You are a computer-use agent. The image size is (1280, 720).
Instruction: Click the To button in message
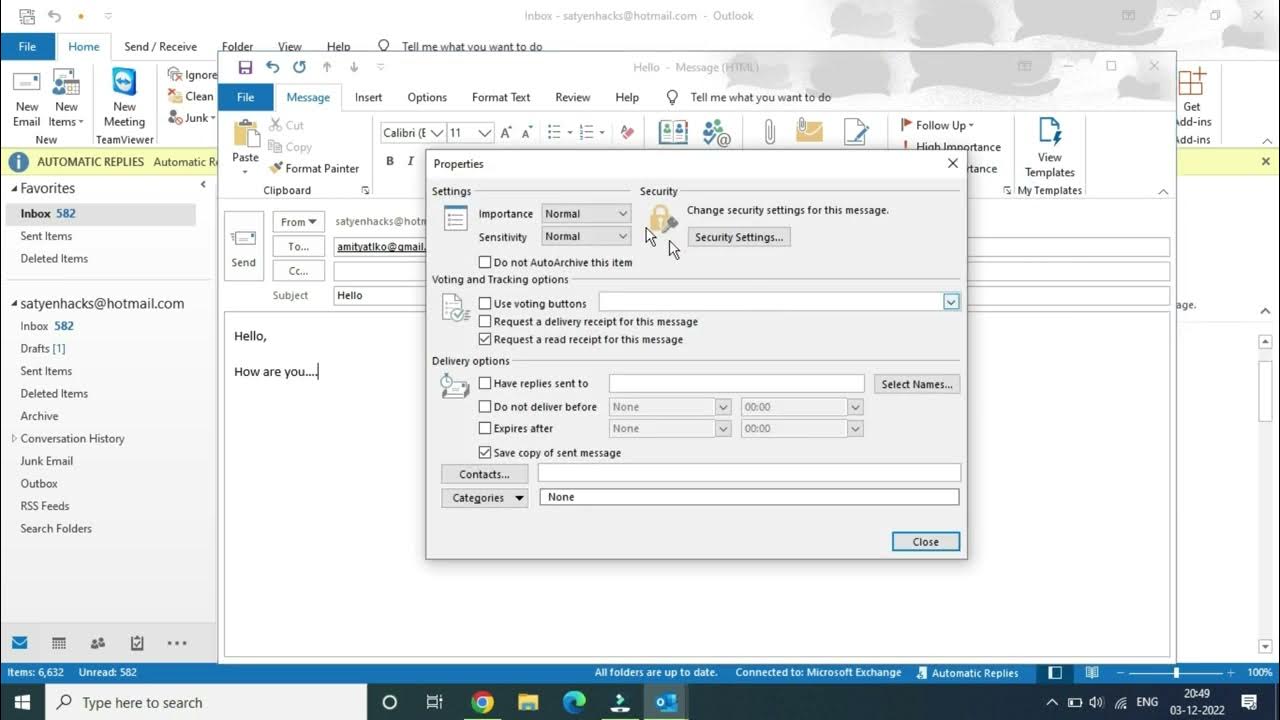click(298, 246)
